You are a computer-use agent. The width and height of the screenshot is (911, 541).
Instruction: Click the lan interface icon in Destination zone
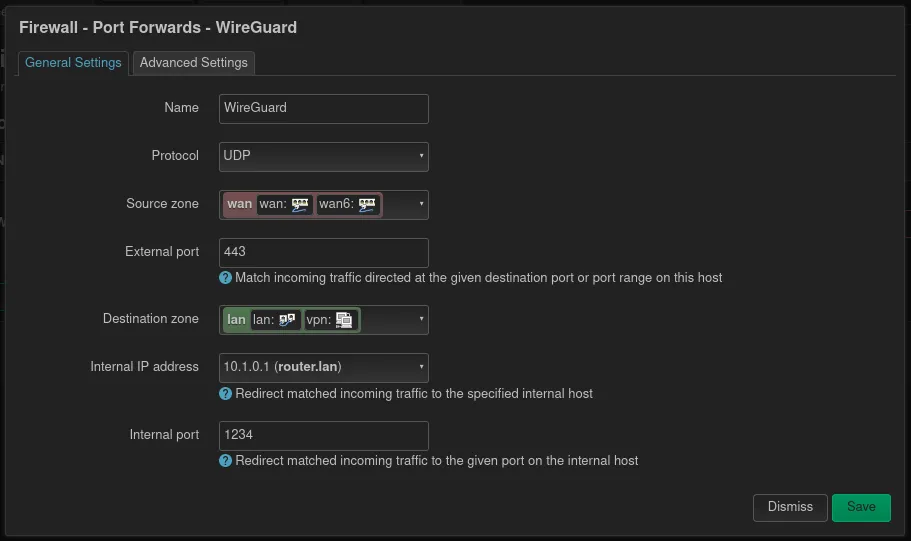point(287,320)
